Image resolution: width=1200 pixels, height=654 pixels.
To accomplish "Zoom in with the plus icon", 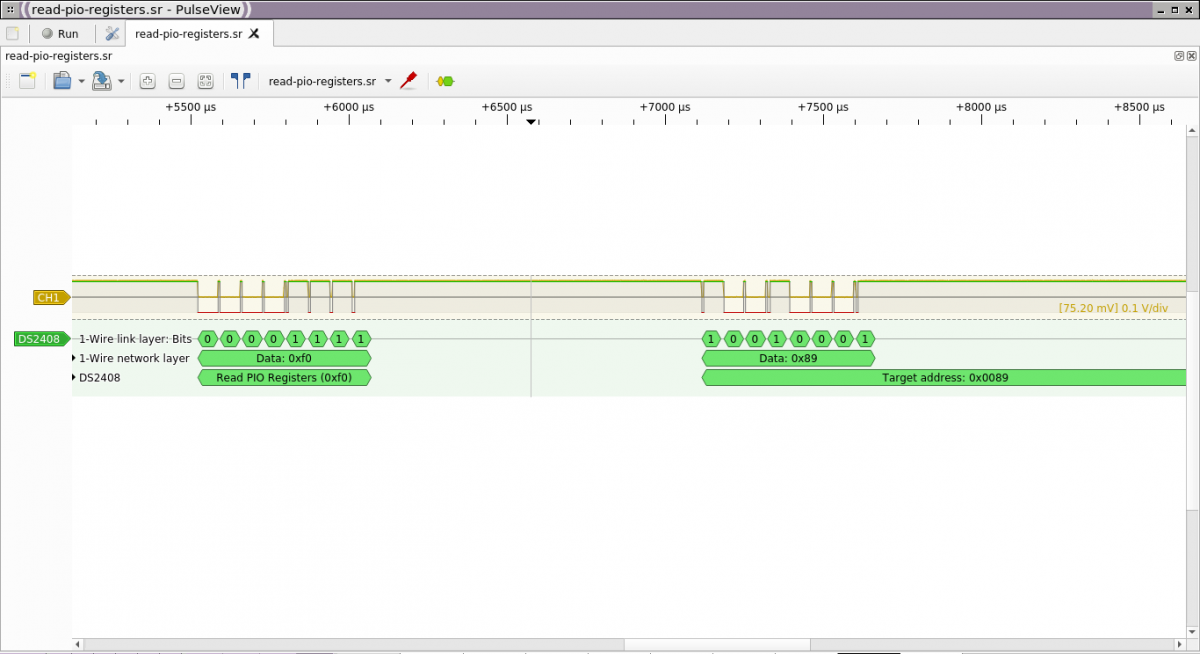I will (147, 81).
